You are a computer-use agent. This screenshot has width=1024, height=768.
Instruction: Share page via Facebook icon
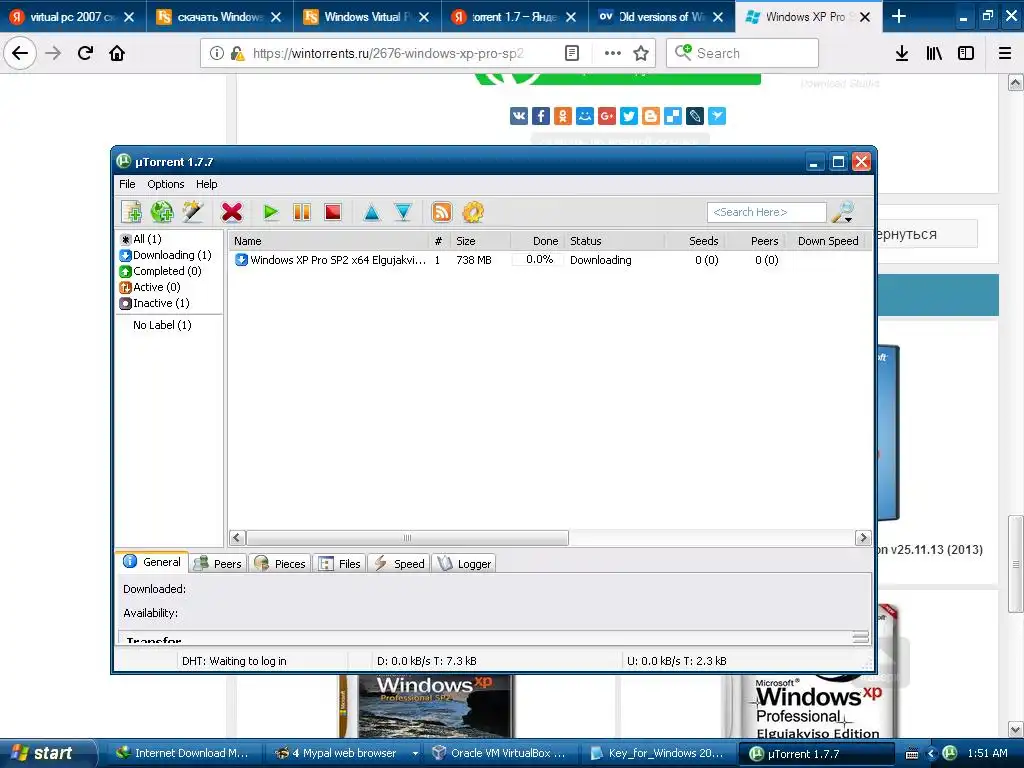[x=541, y=116]
